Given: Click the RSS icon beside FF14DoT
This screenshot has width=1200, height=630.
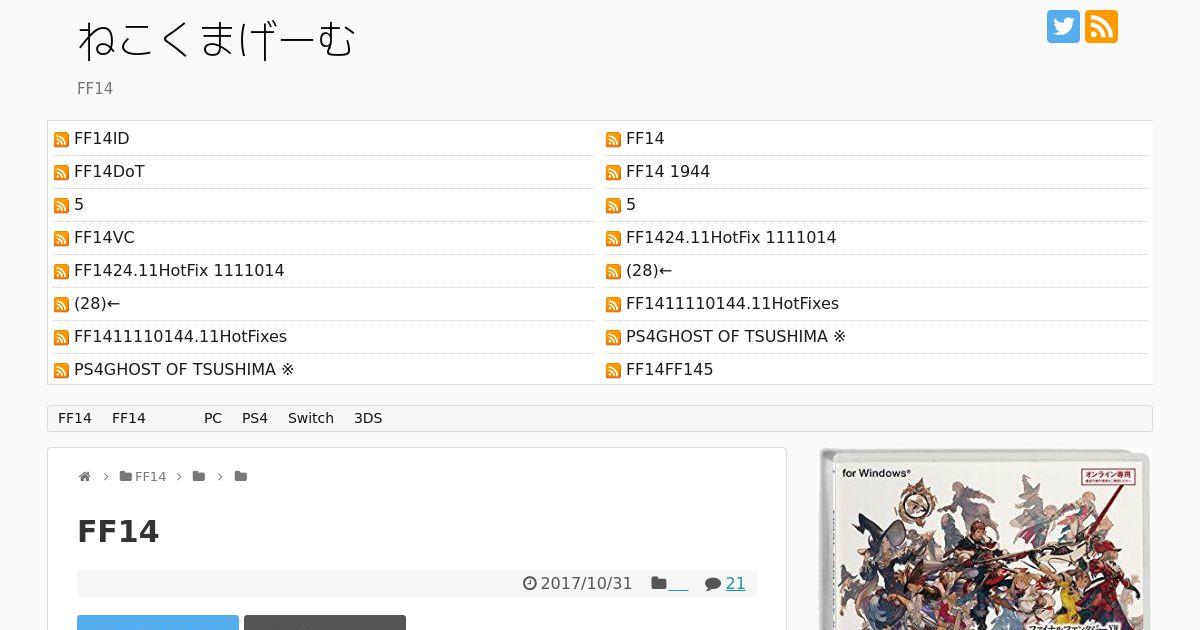Looking at the screenshot, I should 61,173.
